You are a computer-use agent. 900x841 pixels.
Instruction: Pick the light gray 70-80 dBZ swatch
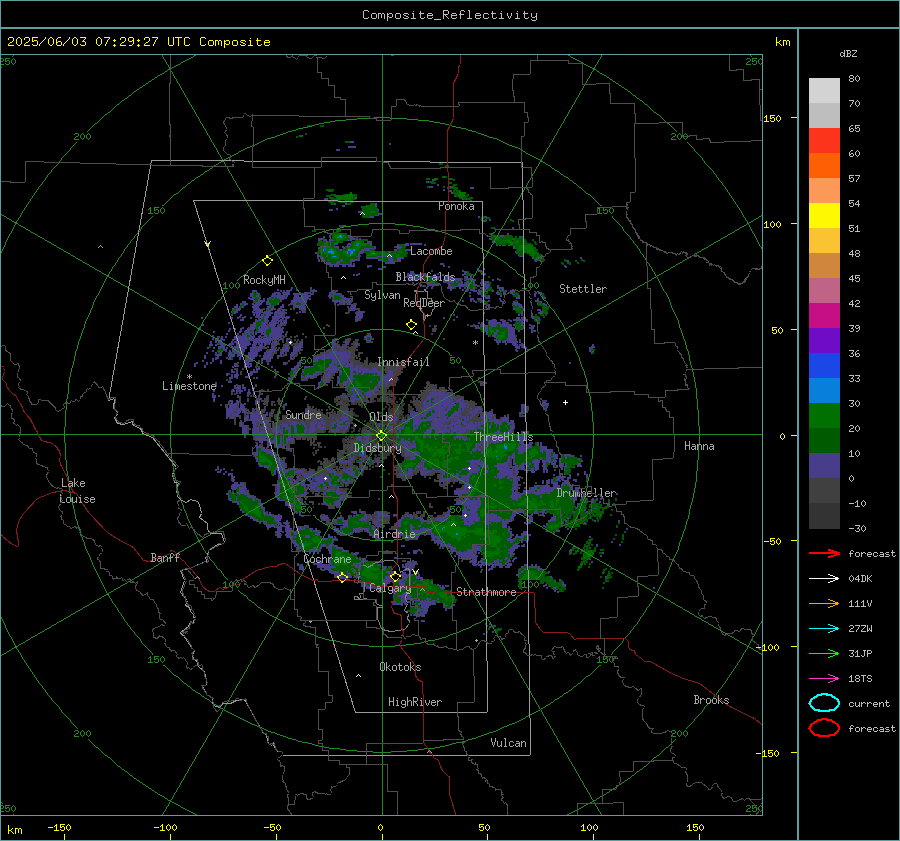coord(824,90)
